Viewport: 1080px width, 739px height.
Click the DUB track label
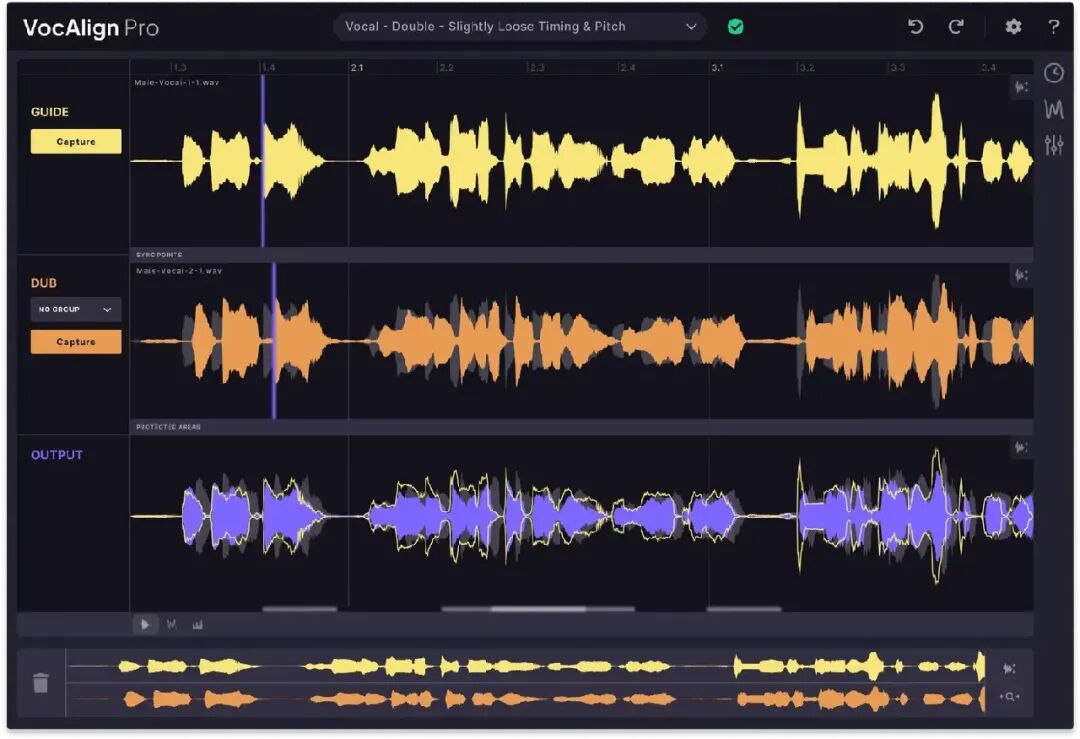pyautogui.click(x=43, y=283)
